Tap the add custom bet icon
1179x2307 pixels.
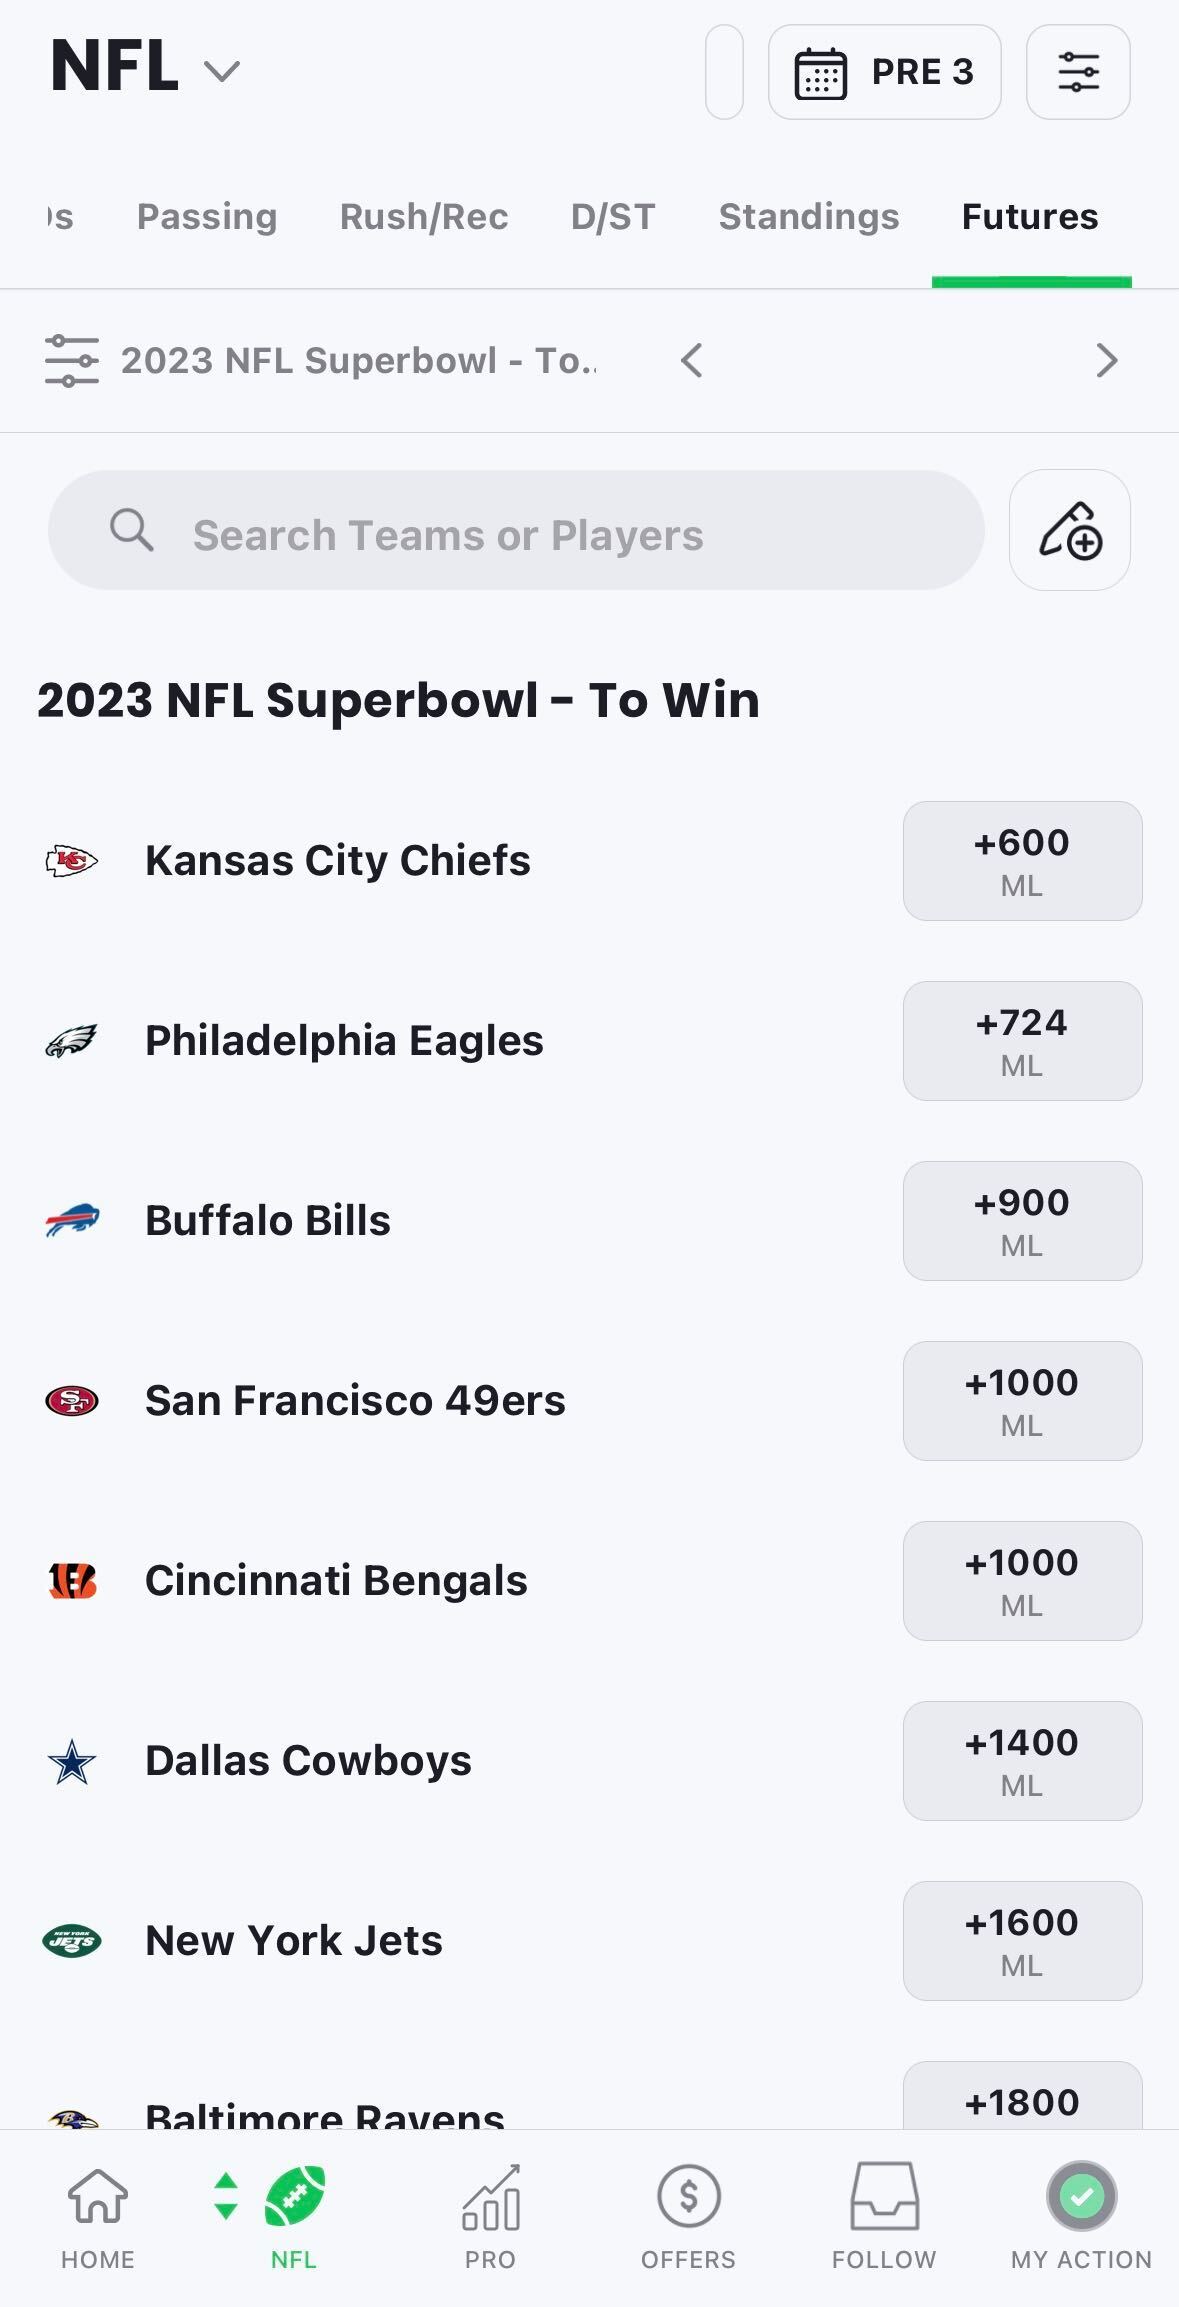(x=1070, y=530)
